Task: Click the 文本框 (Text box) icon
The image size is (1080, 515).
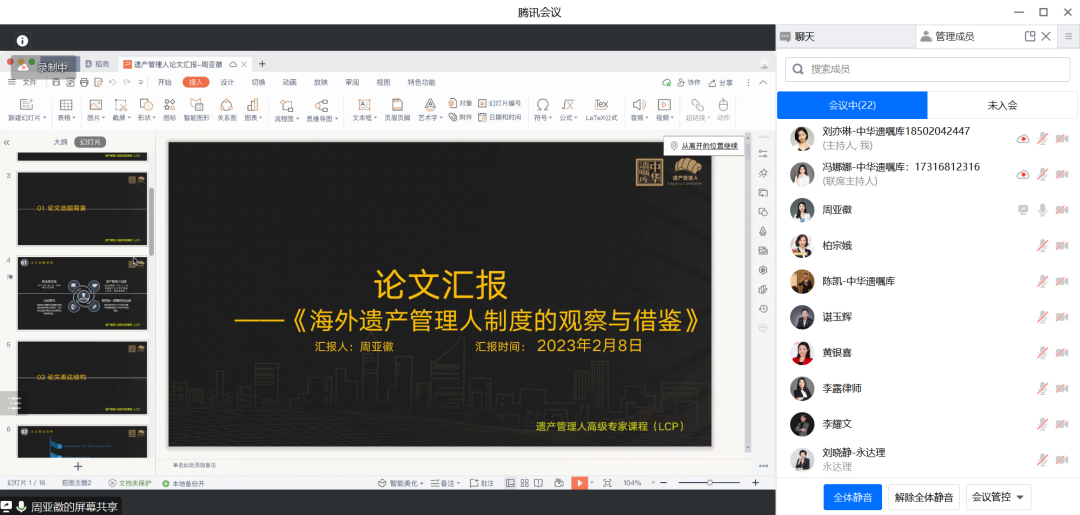Action: [x=364, y=105]
